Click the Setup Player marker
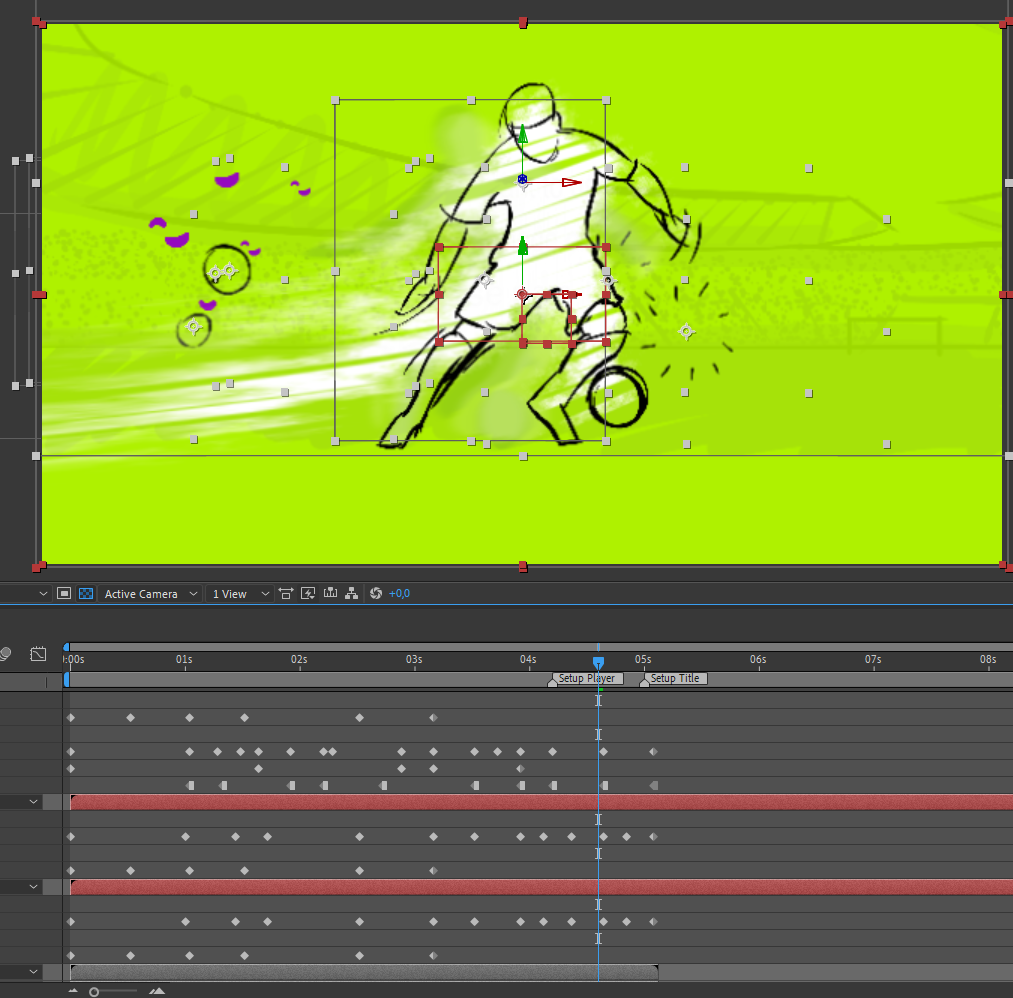This screenshot has width=1013, height=998. (586, 678)
